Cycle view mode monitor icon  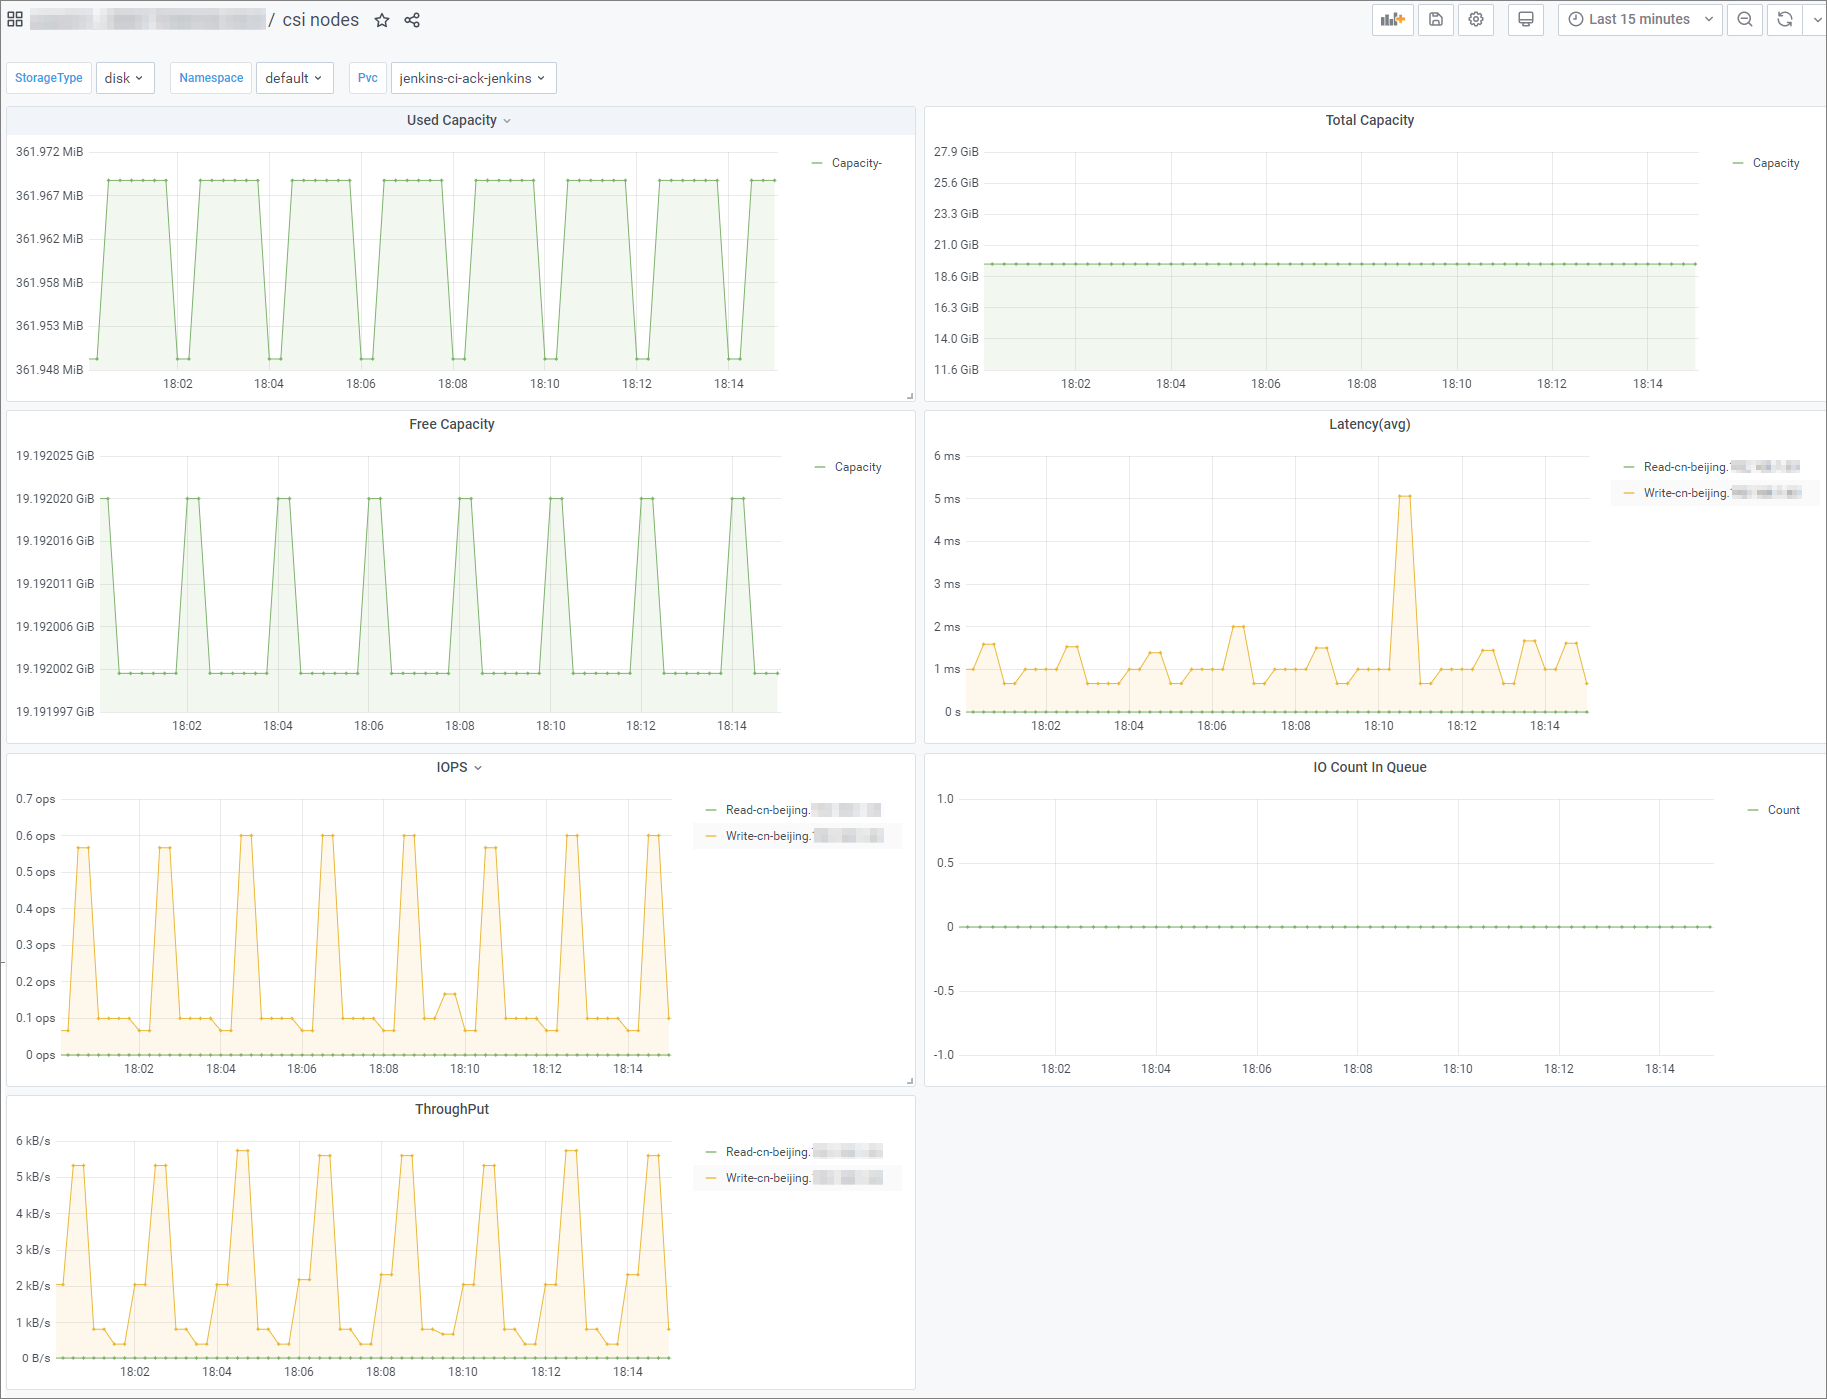[x=1526, y=19]
